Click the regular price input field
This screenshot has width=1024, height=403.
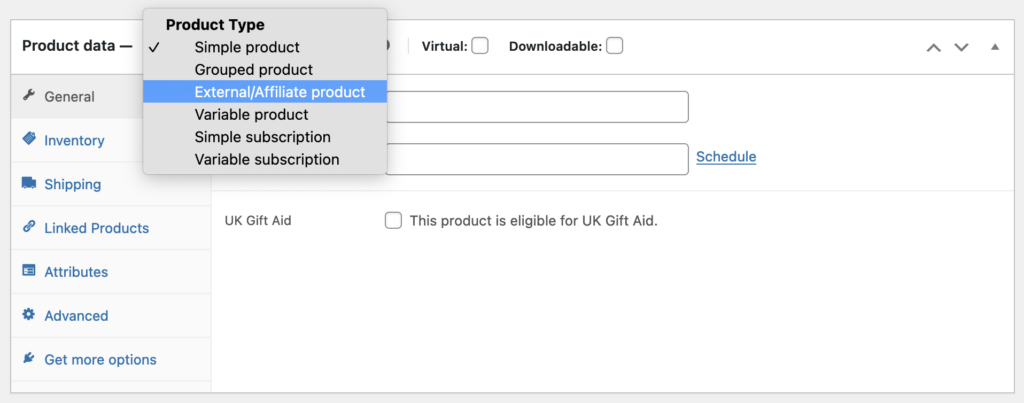click(x=537, y=107)
